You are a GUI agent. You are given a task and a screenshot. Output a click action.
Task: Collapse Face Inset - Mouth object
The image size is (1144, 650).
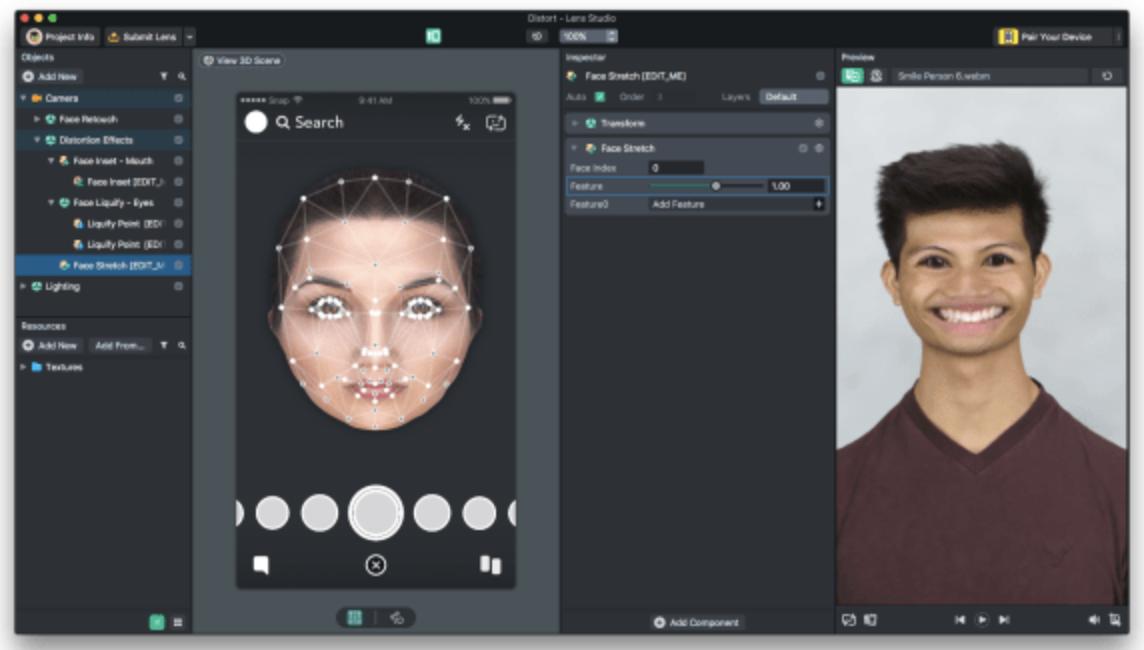coord(50,160)
